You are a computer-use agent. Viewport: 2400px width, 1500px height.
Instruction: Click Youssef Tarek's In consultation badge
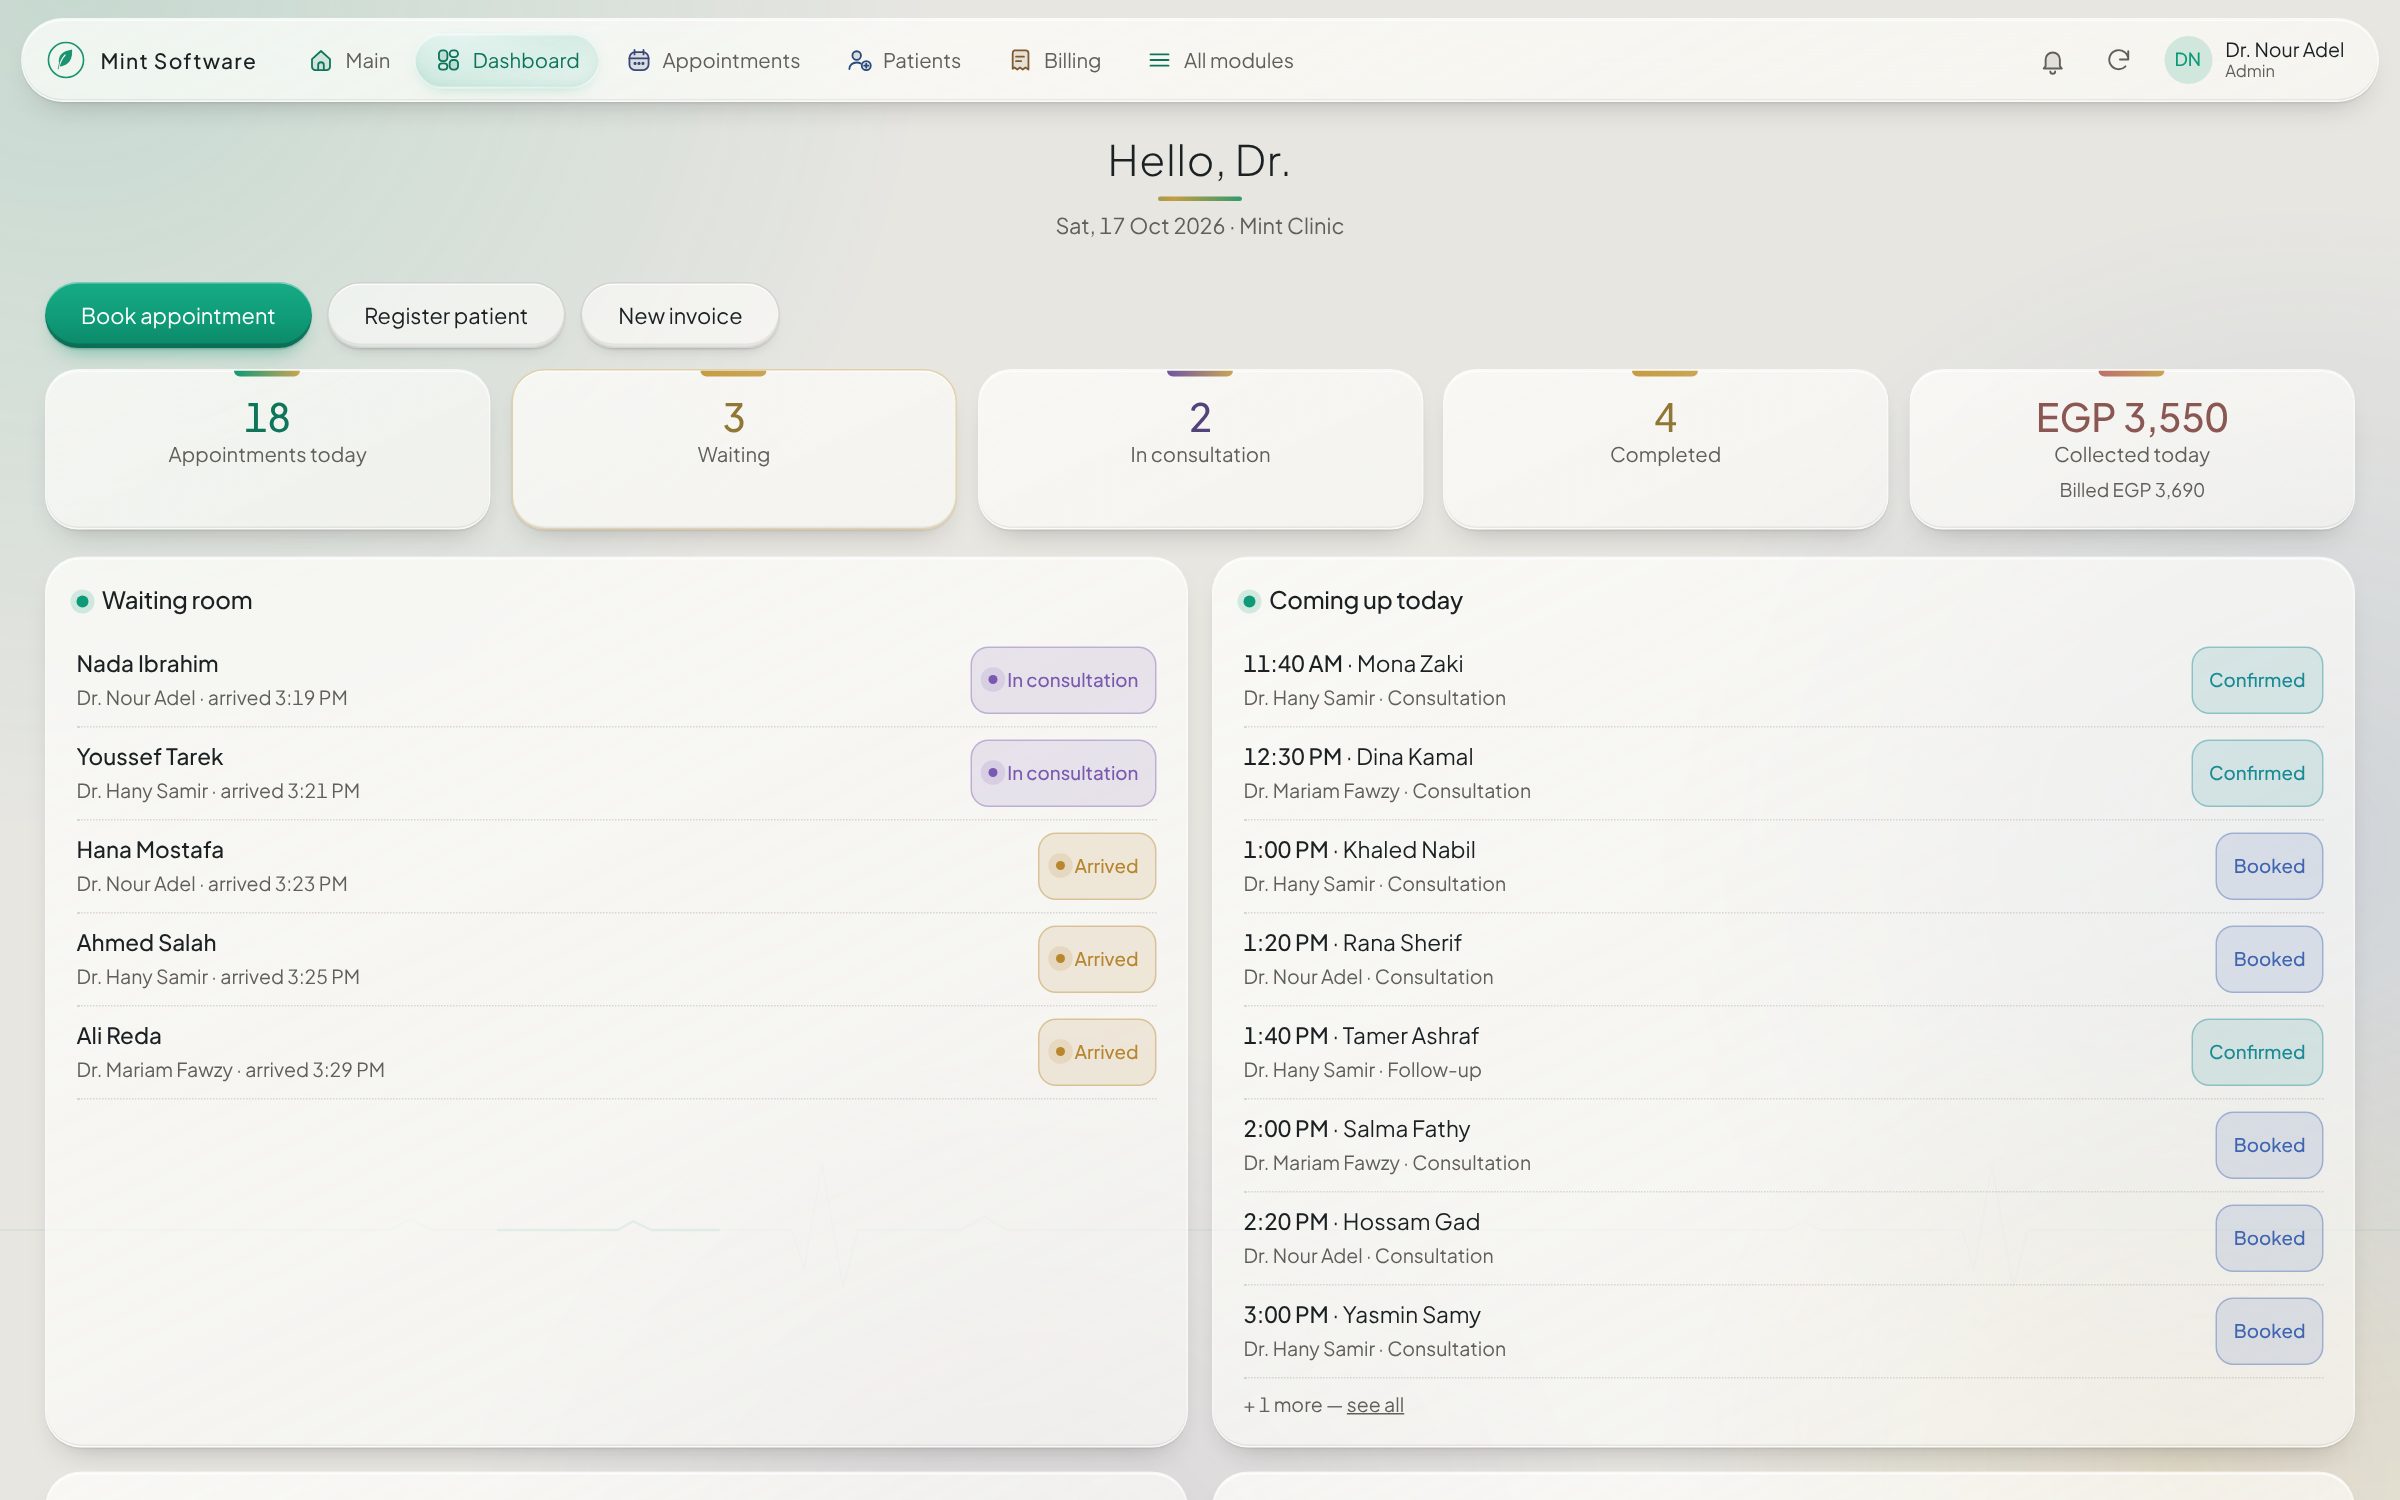click(1063, 773)
